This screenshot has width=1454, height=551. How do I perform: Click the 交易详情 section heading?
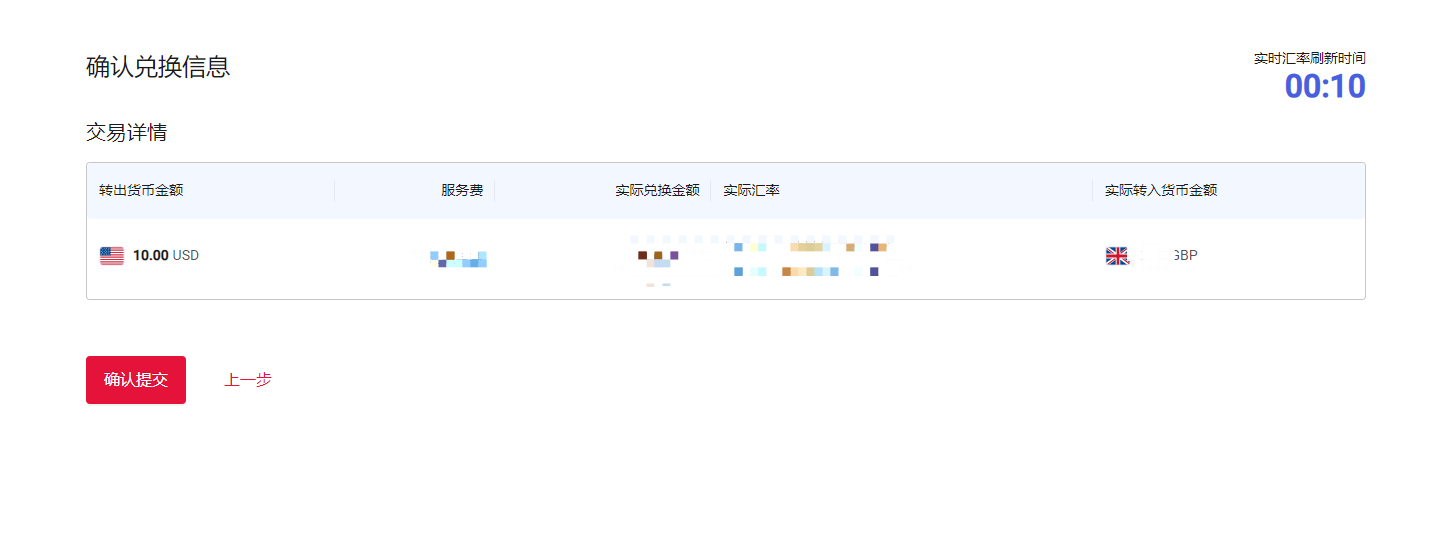126,133
